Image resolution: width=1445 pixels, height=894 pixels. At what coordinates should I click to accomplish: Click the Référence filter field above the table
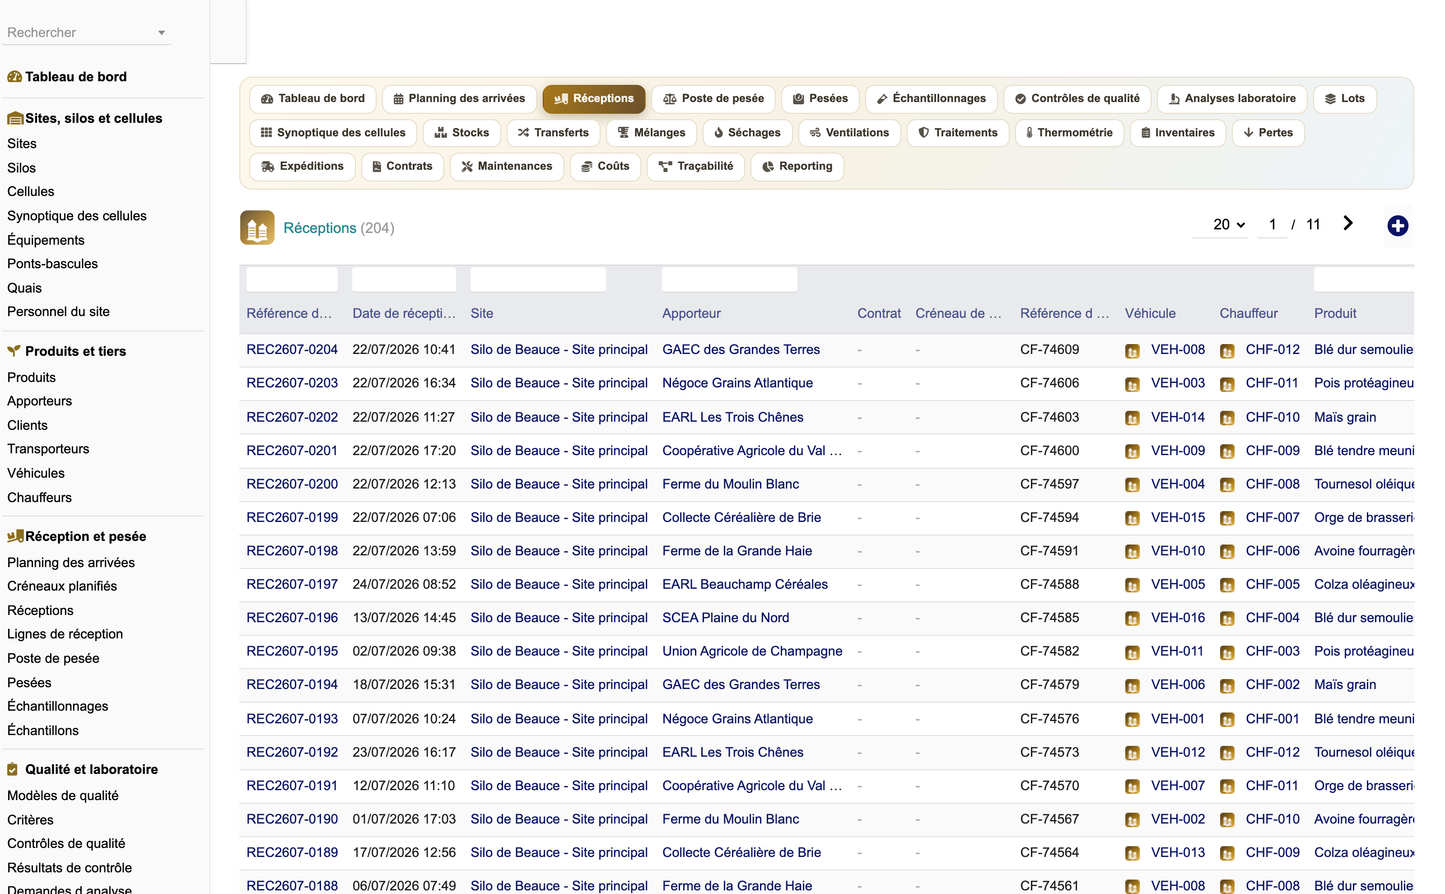[292, 279]
